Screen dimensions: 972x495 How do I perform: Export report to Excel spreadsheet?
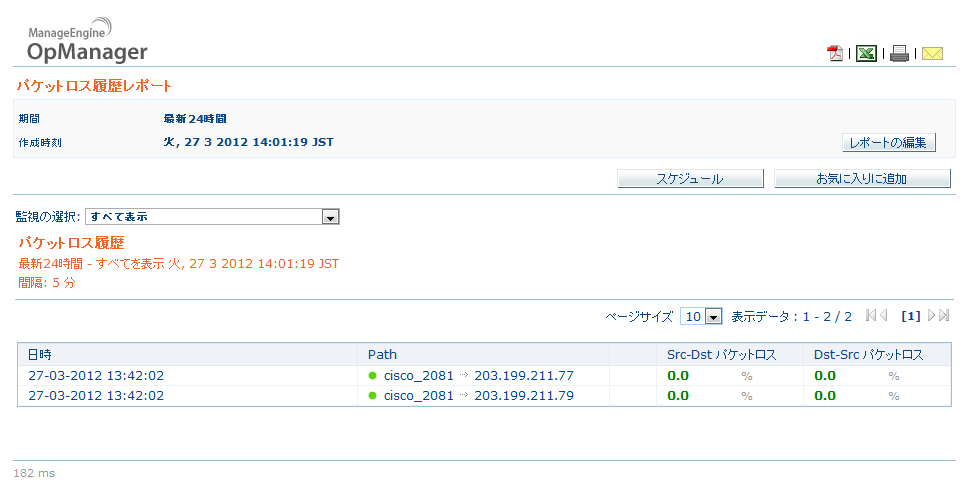(866, 54)
